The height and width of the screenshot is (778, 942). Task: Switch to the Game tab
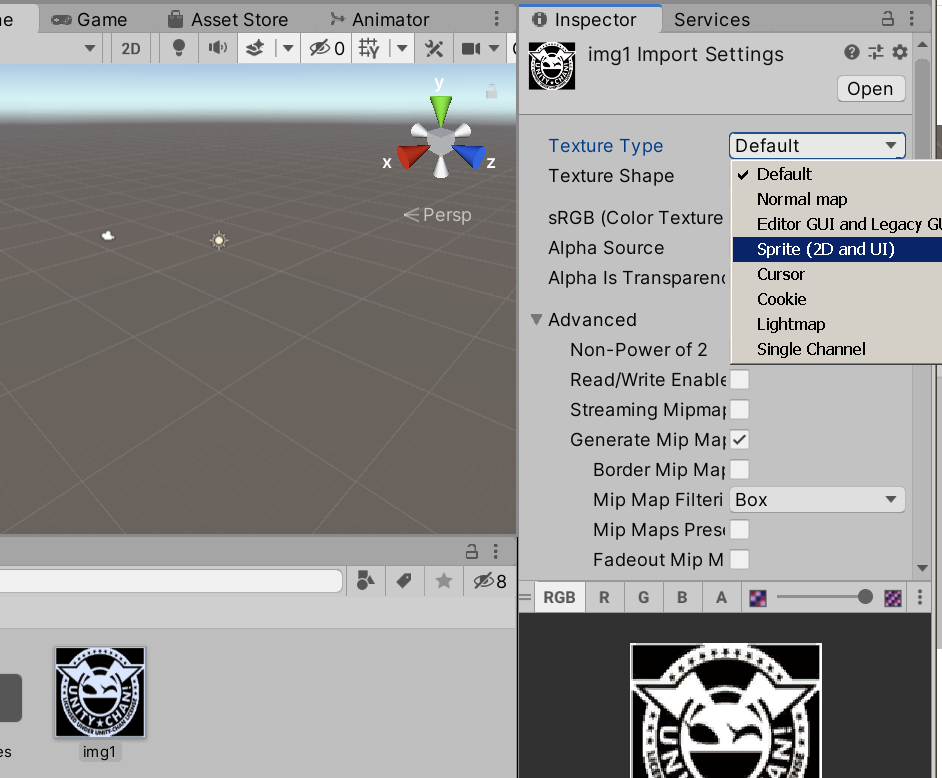click(89, 19)
